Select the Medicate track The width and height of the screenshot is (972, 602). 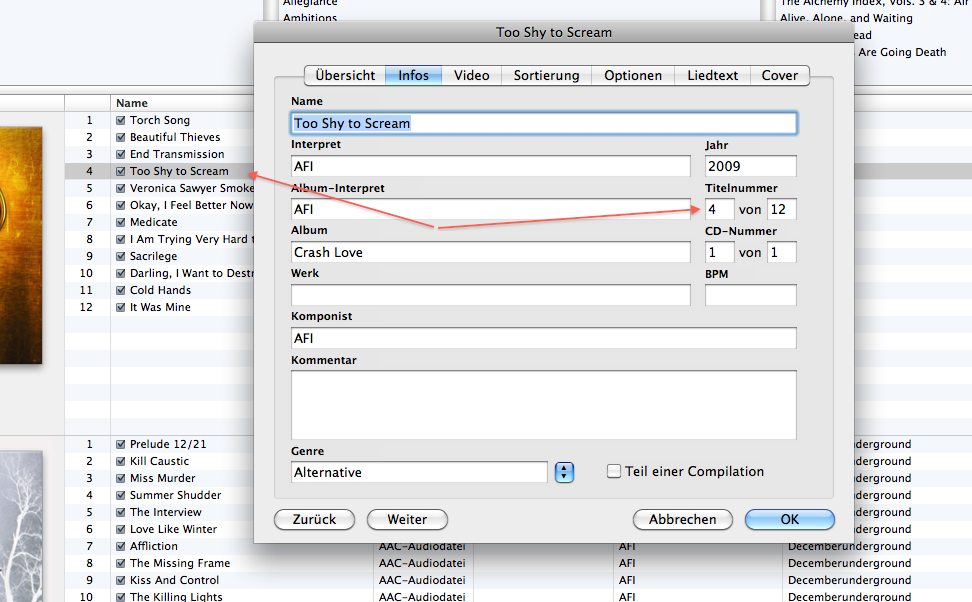154,222
